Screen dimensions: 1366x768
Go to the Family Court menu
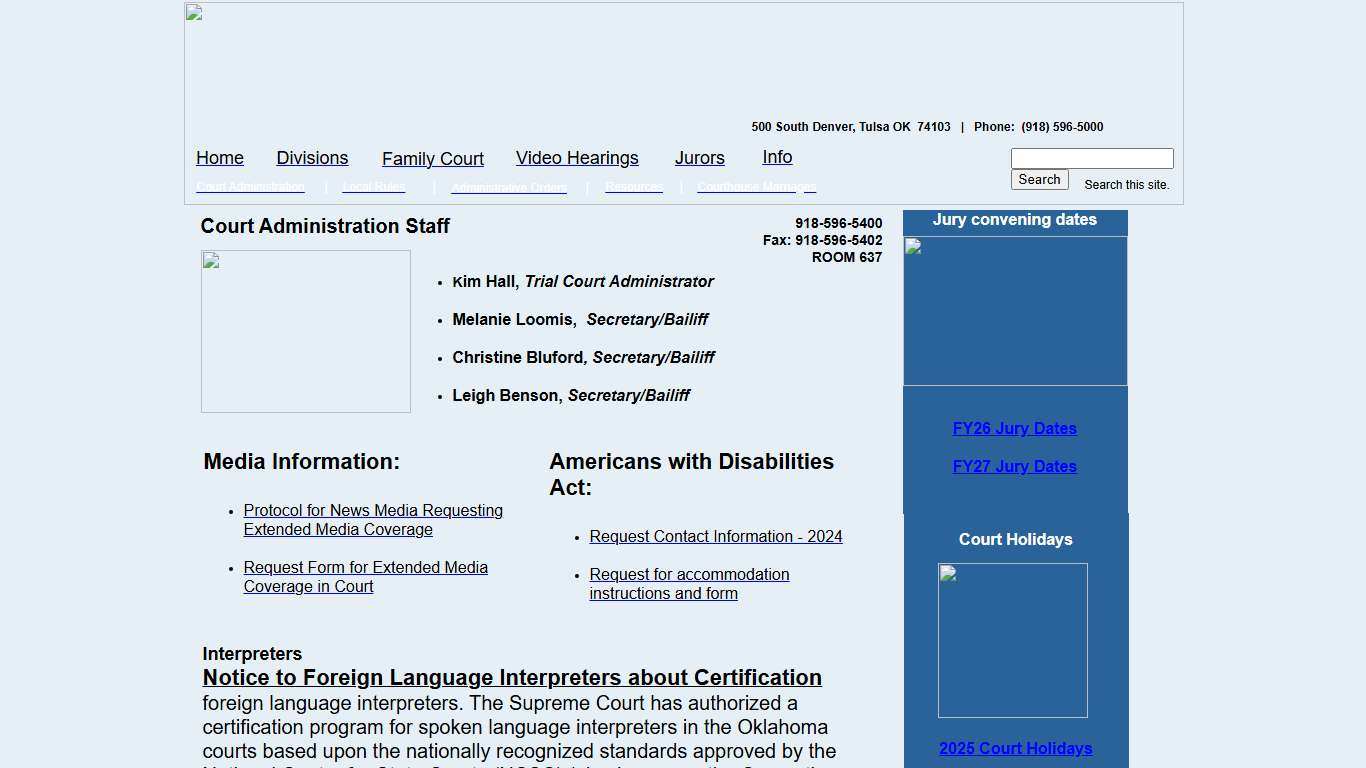coord(433,159)
